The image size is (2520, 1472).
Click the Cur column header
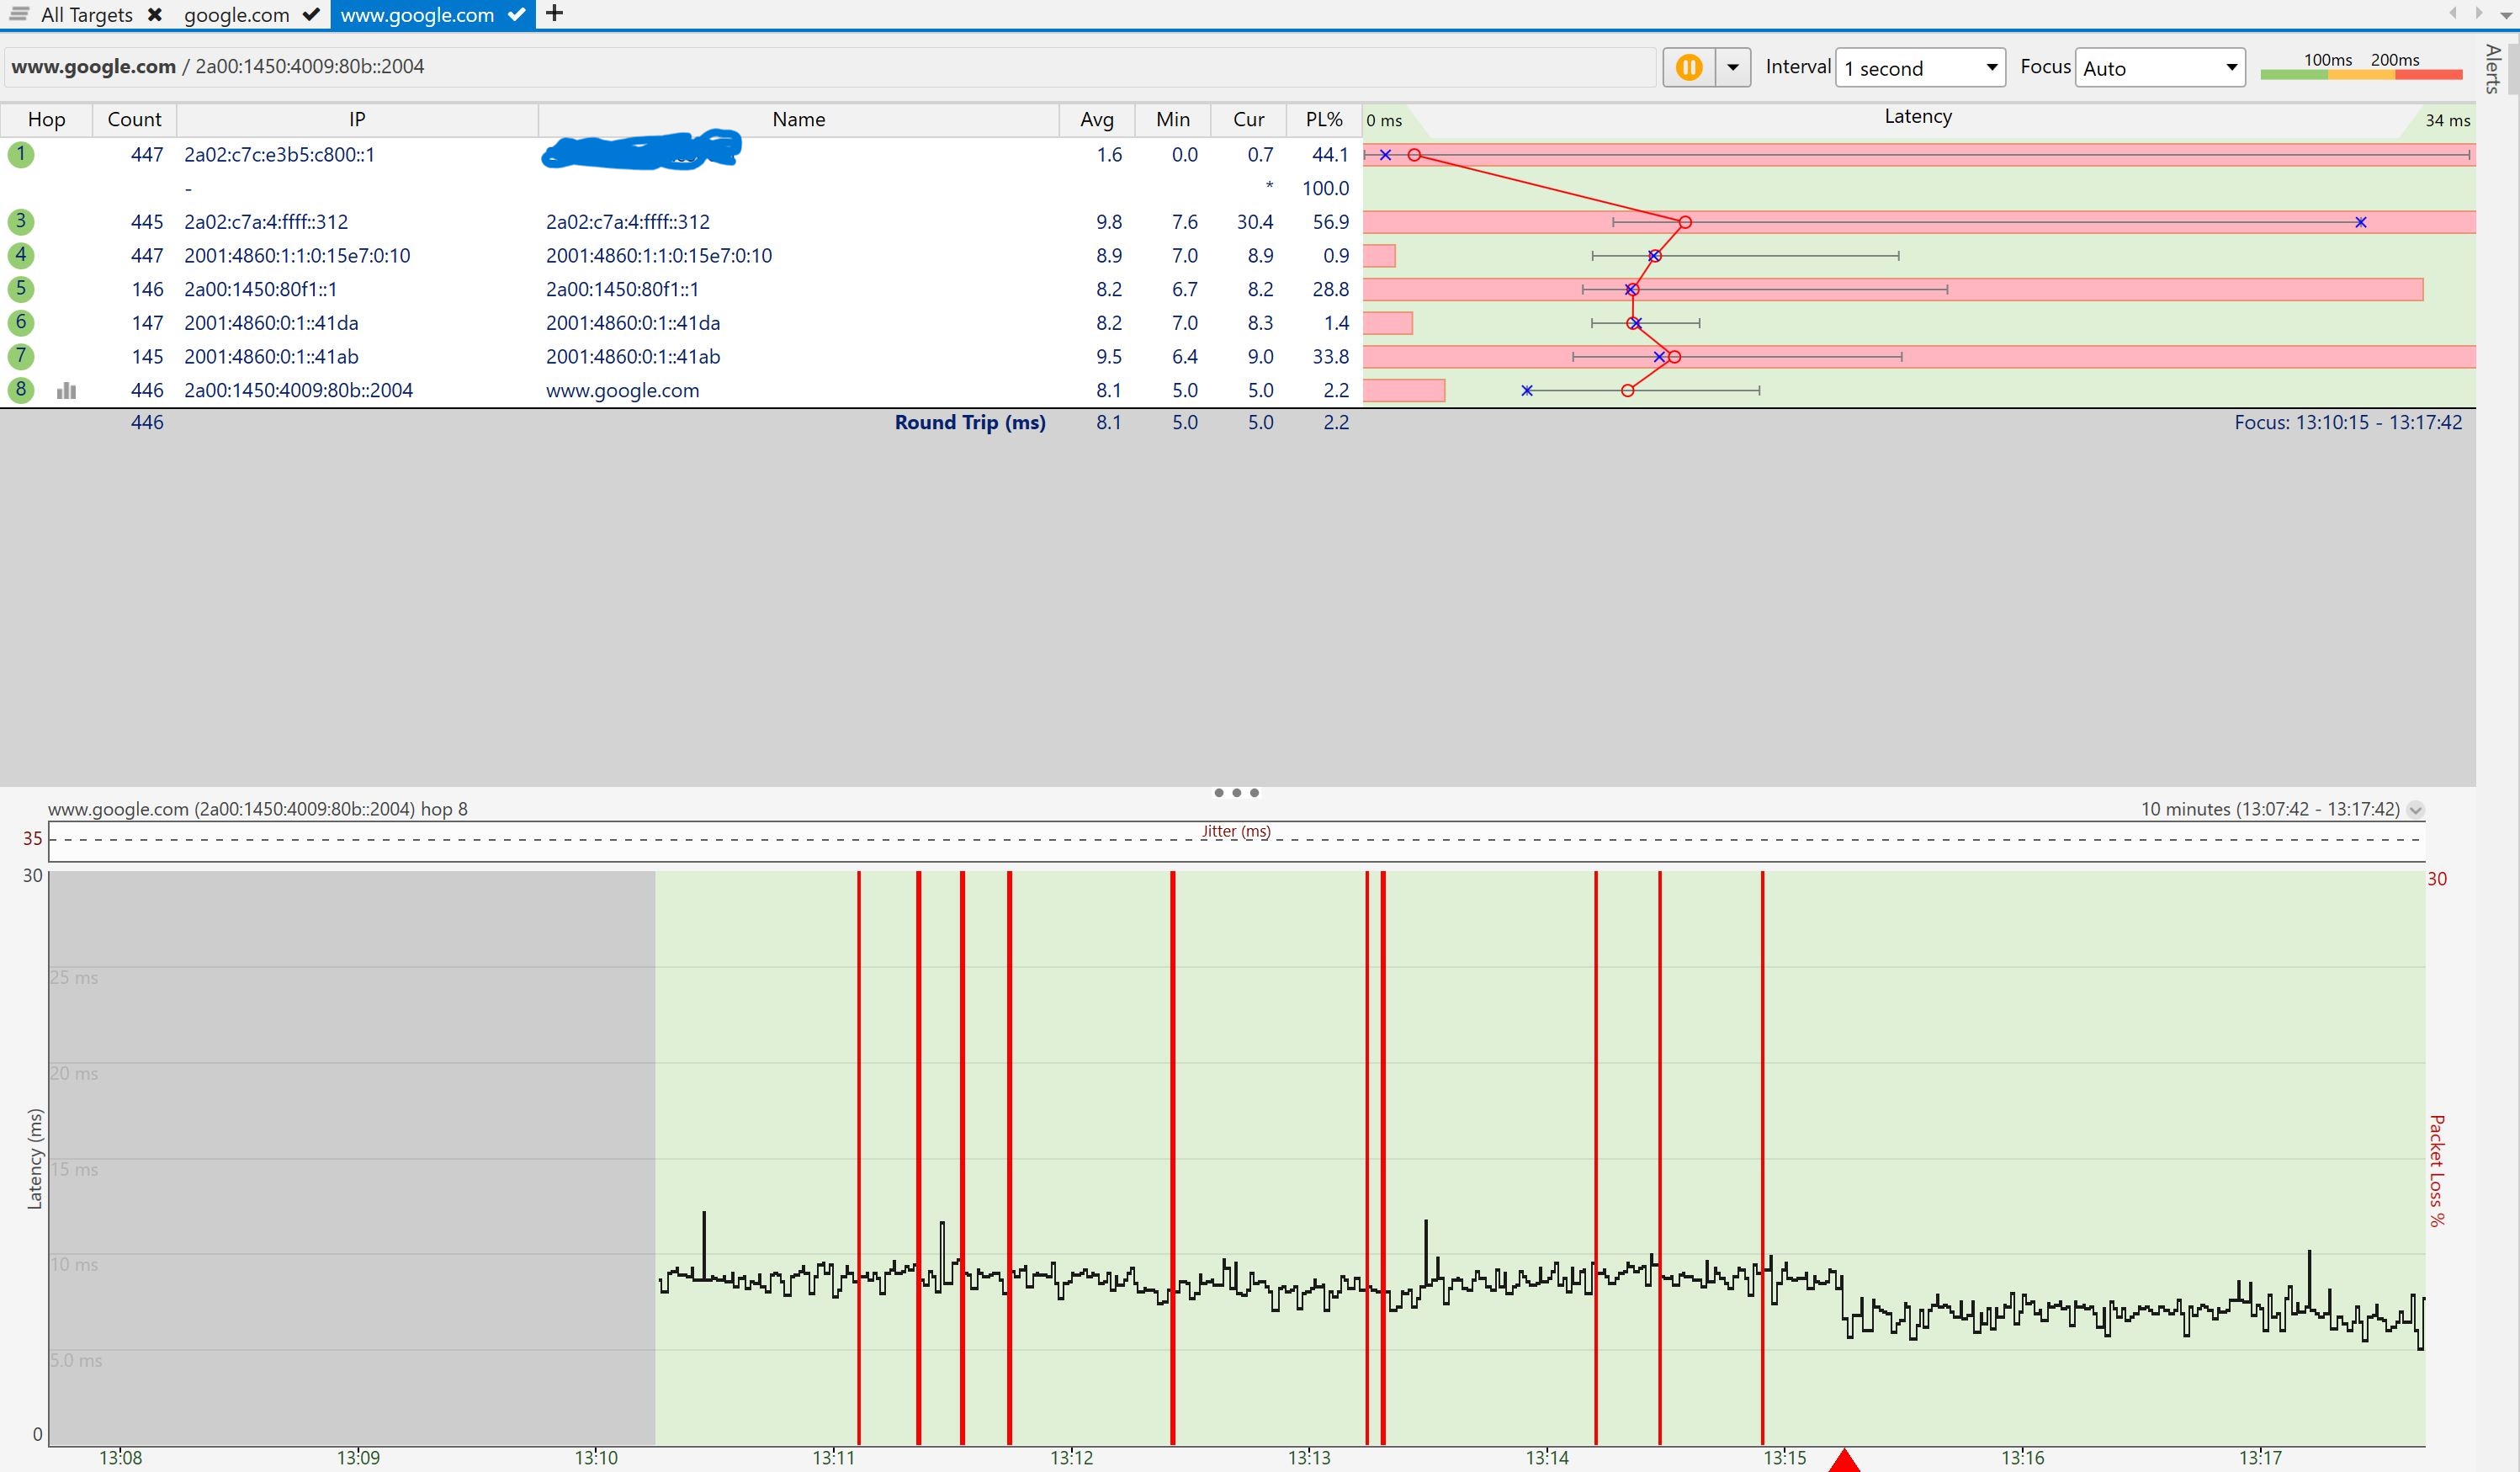(1249, 119)
